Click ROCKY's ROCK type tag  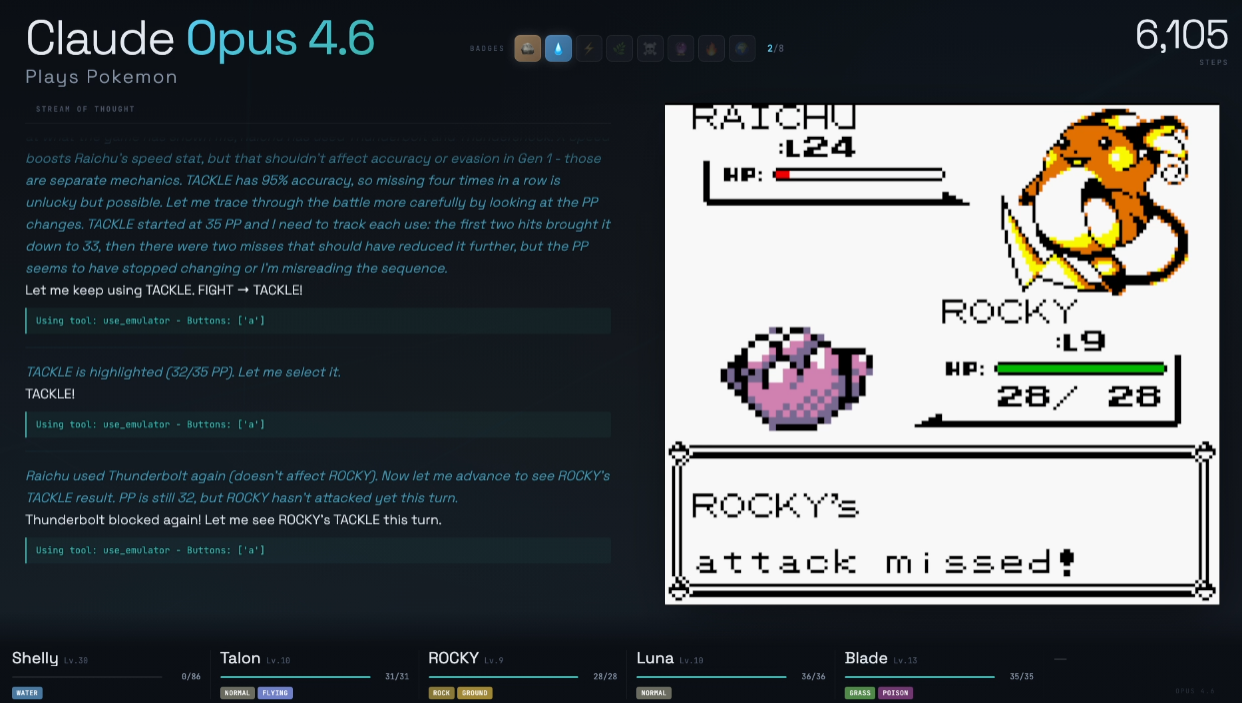coord(441,692)
